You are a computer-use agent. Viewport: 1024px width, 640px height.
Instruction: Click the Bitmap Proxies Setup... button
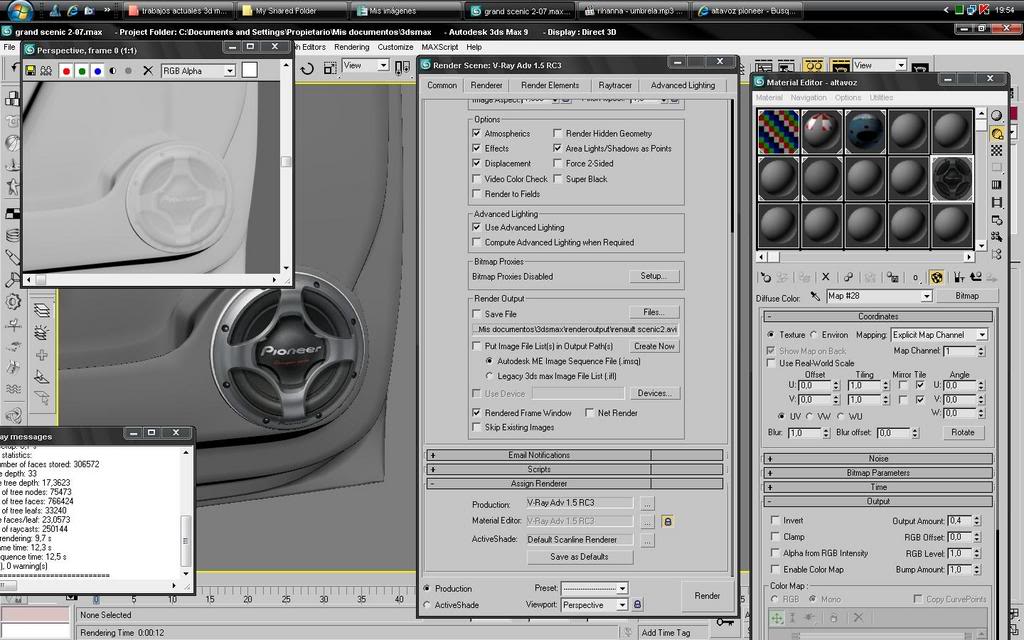(x=654, y=276)
